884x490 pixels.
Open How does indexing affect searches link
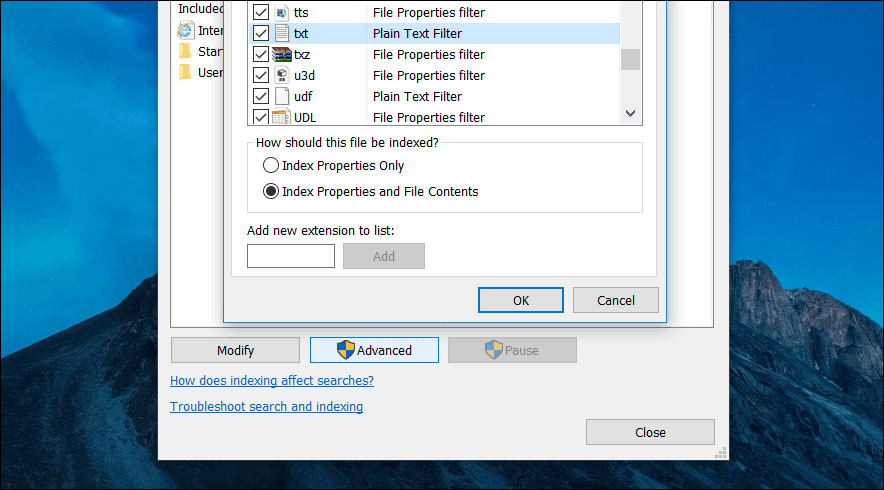(272, 381)
